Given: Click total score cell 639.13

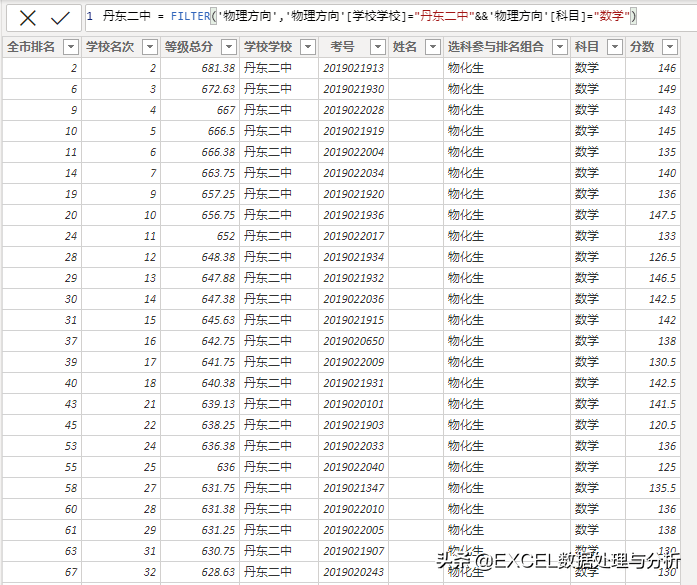Looking at the screenshot, I should point(200,404).
